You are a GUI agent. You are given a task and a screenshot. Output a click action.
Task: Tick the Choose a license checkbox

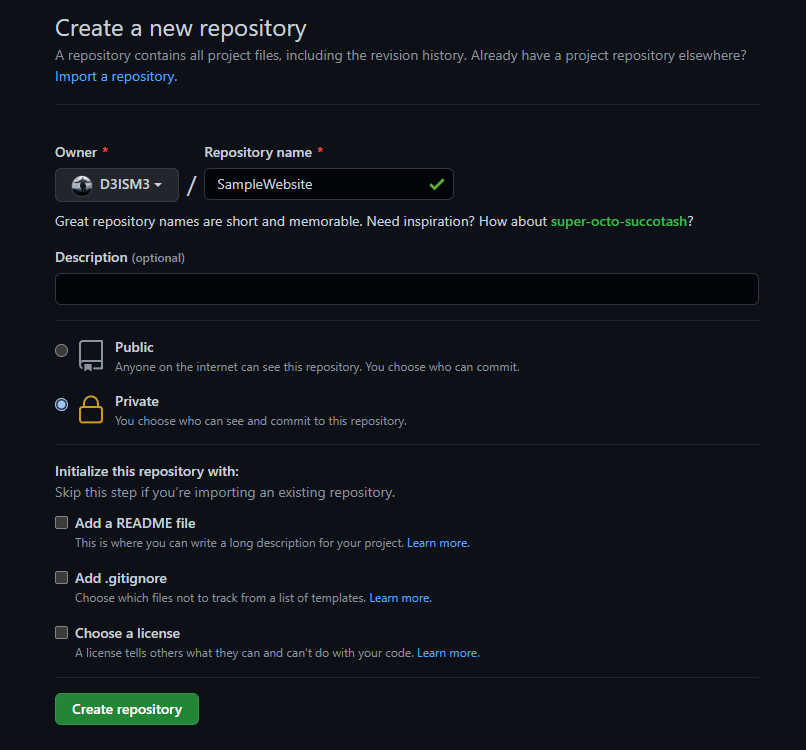pyautogui.click(x=62, y=633)
